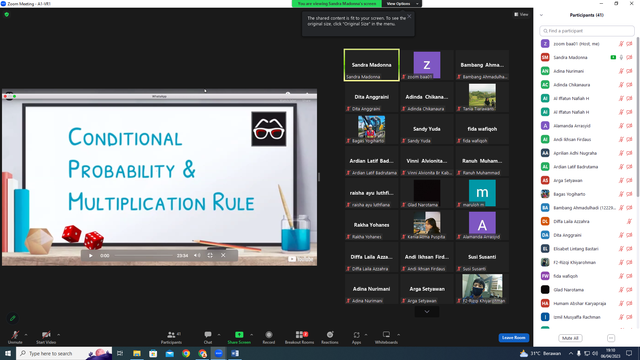Image resolution: width=640 pixels, height=360 pixels.
Task: Select the Bagas Yogiharto video tile
Action: (371, 129)
